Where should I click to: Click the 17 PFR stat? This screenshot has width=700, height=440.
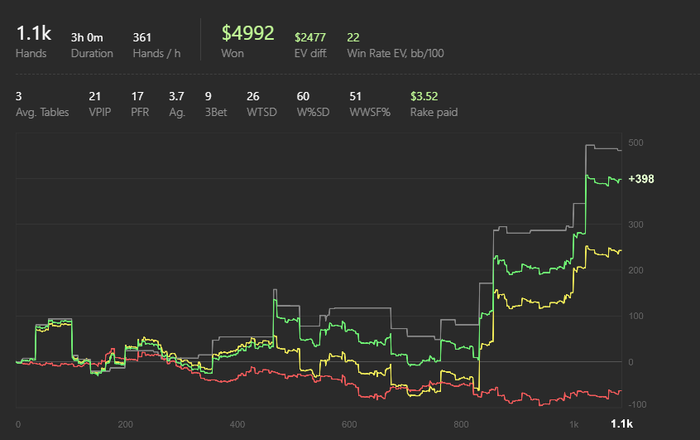coord(137,96)
